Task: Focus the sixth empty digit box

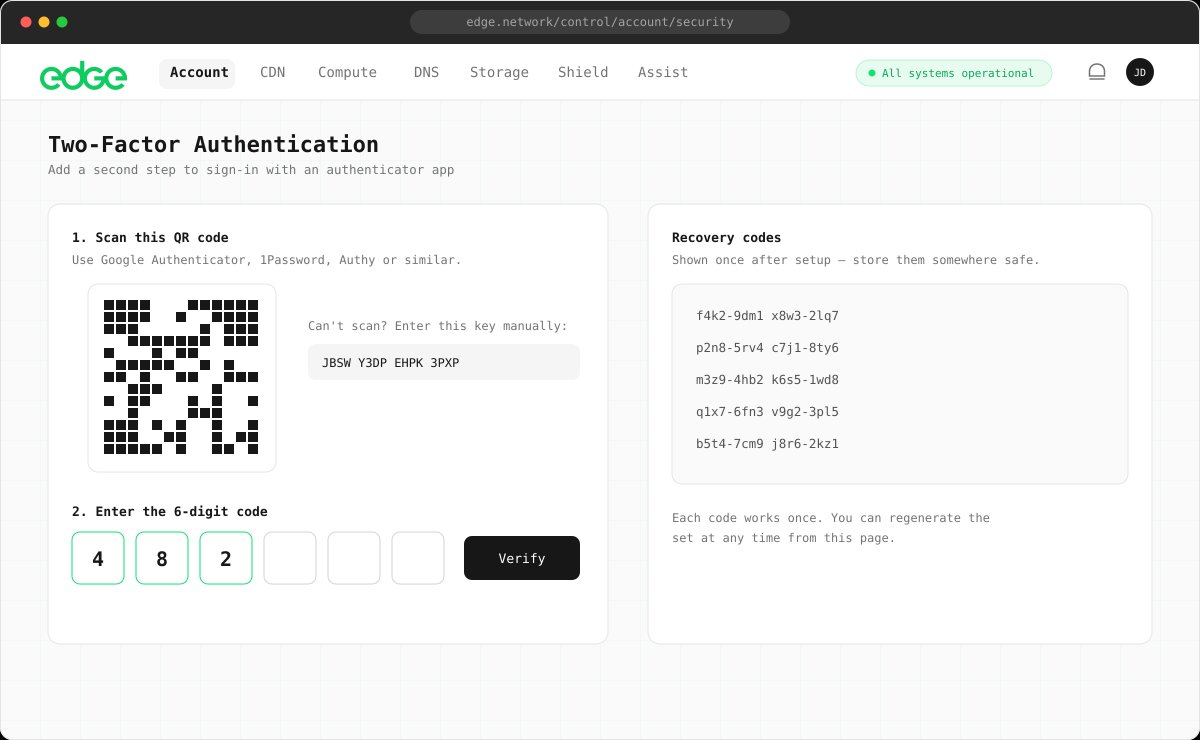Action: [x=418, y=558]
